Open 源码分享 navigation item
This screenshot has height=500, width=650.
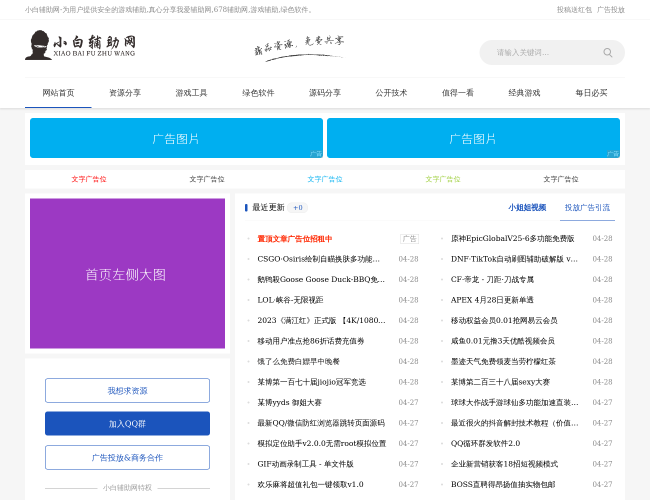(x=325, y=93)
